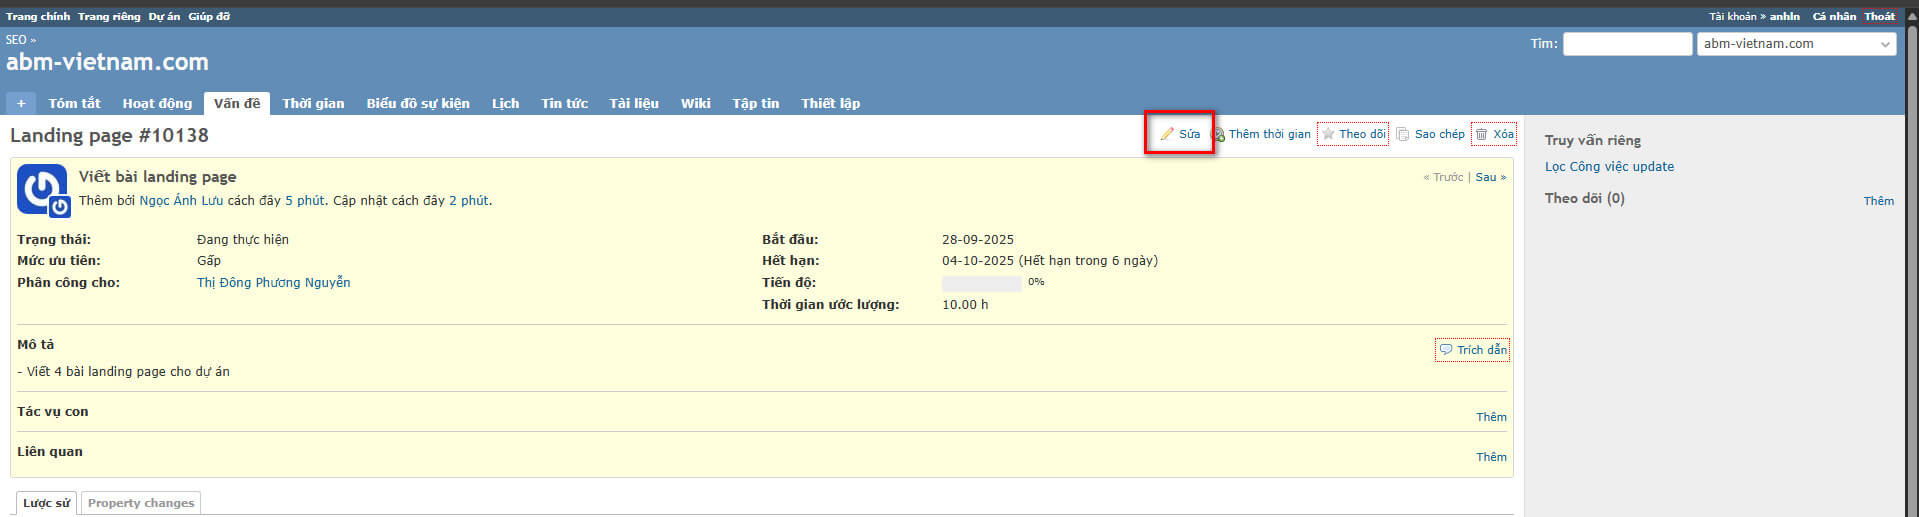Open the Dự án top menu
This screenshot has height=517, width=1919.
[x=164, y=16]
